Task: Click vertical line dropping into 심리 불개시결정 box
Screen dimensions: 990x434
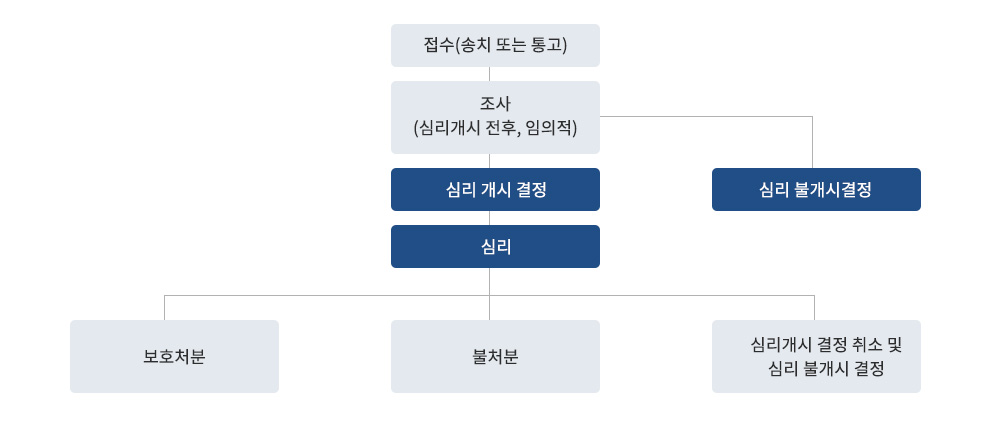Action: pos(813,142)
